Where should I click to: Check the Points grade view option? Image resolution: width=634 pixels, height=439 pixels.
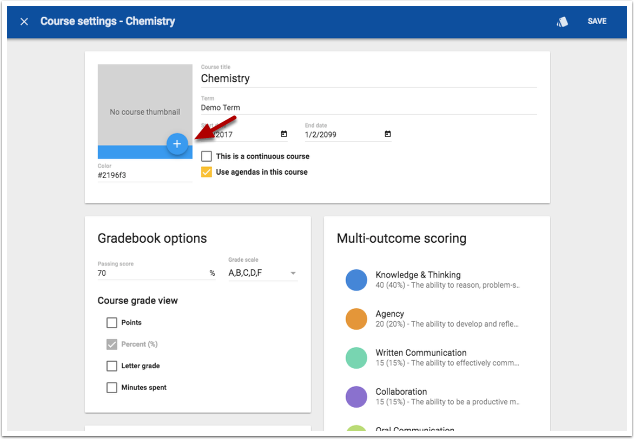[112, 323]
